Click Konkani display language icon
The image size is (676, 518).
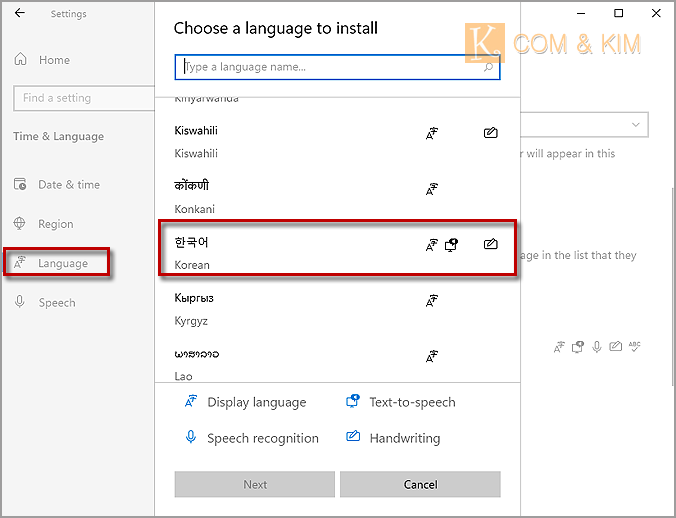[x=432, y=189]
